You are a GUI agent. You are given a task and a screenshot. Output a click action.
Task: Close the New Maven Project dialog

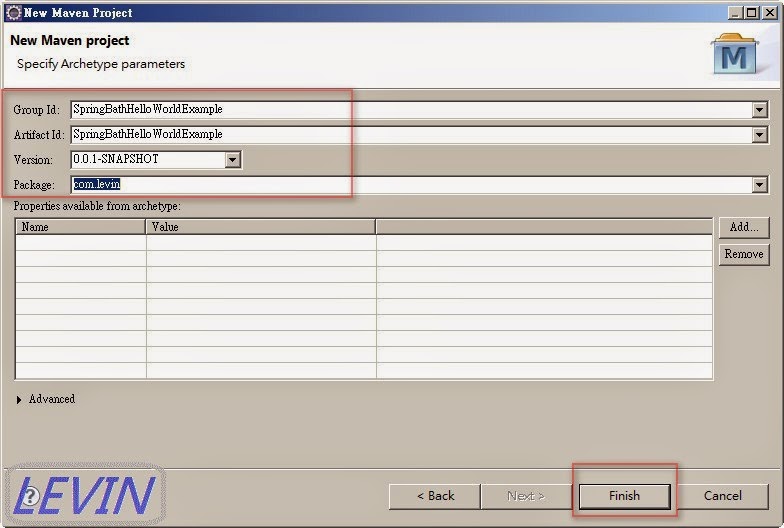click(770, 13)
